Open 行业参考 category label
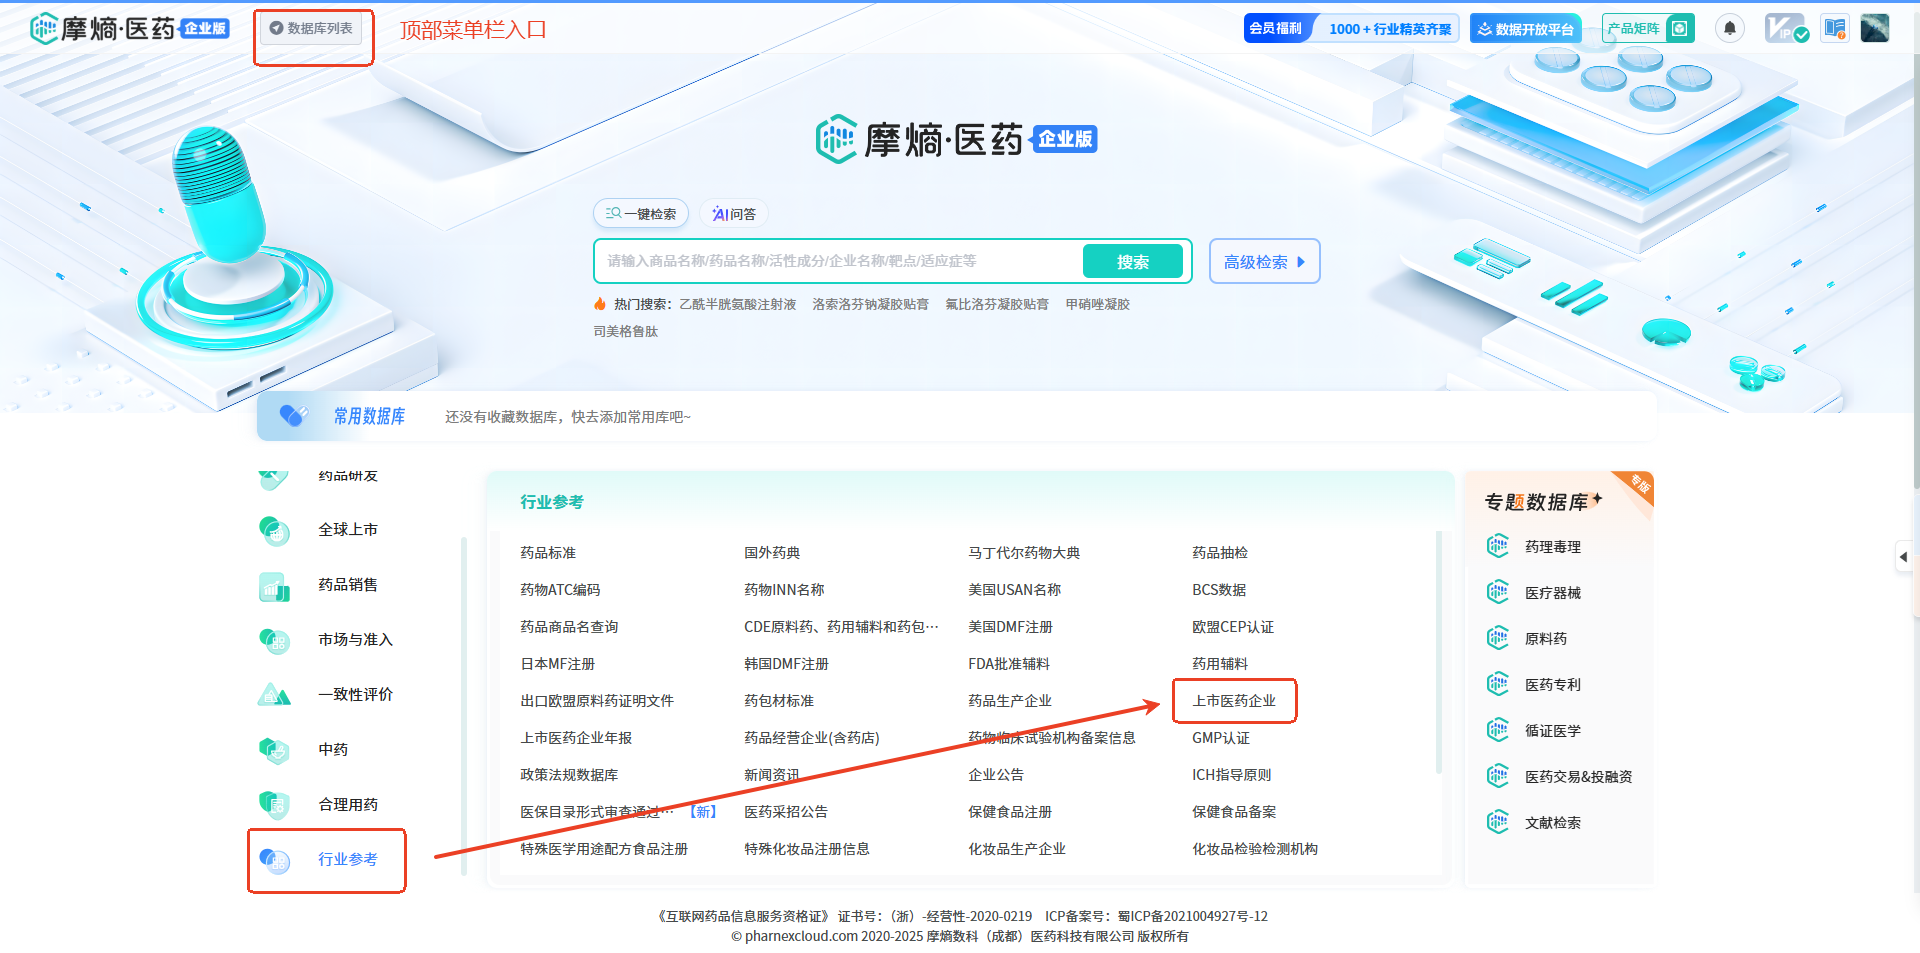The height and width of the screenshot is (953, 1920). [x=348, y=859]
